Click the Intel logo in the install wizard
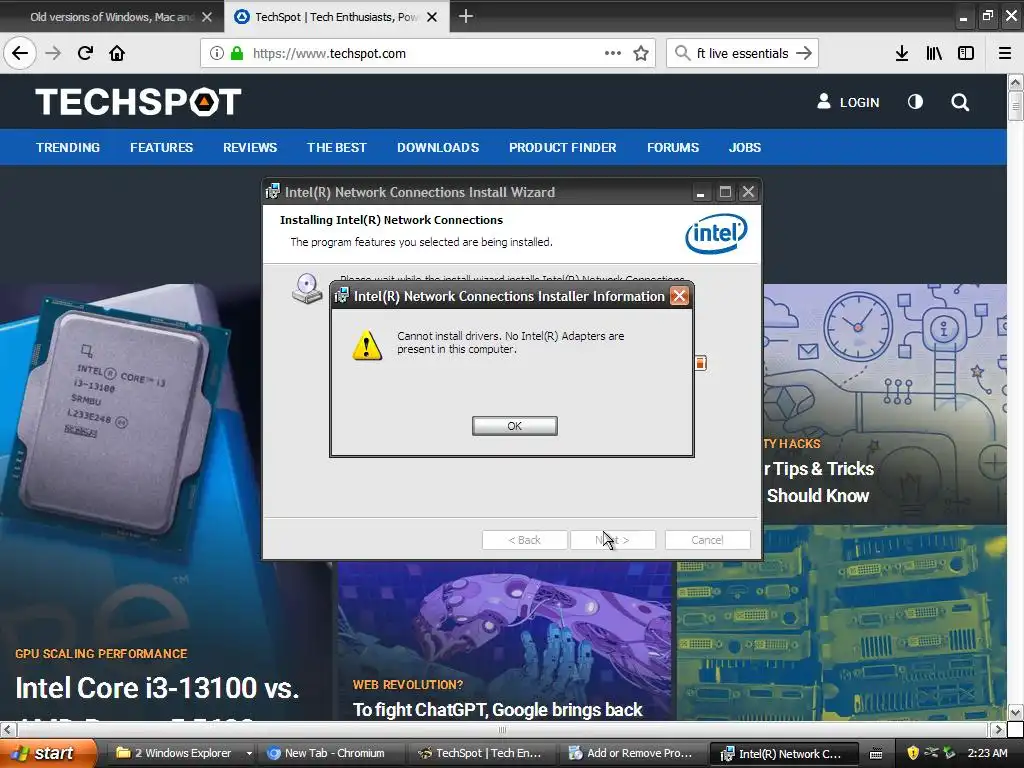This screenshot has width=1024, height=768. [716, 234]
